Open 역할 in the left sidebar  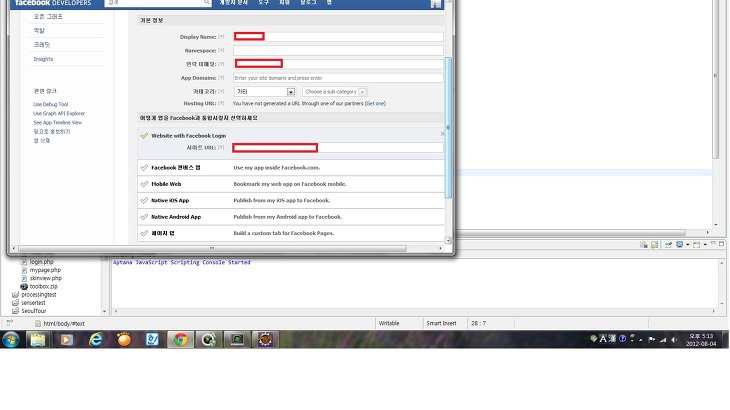tap(39, 30)
